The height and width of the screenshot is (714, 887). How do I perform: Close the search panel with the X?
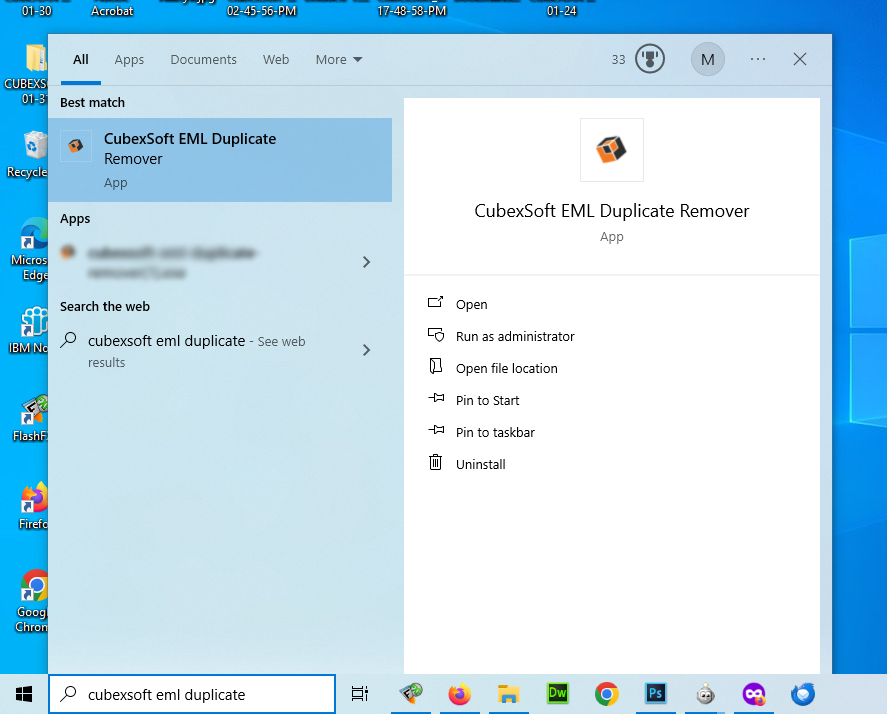point(799,59)
